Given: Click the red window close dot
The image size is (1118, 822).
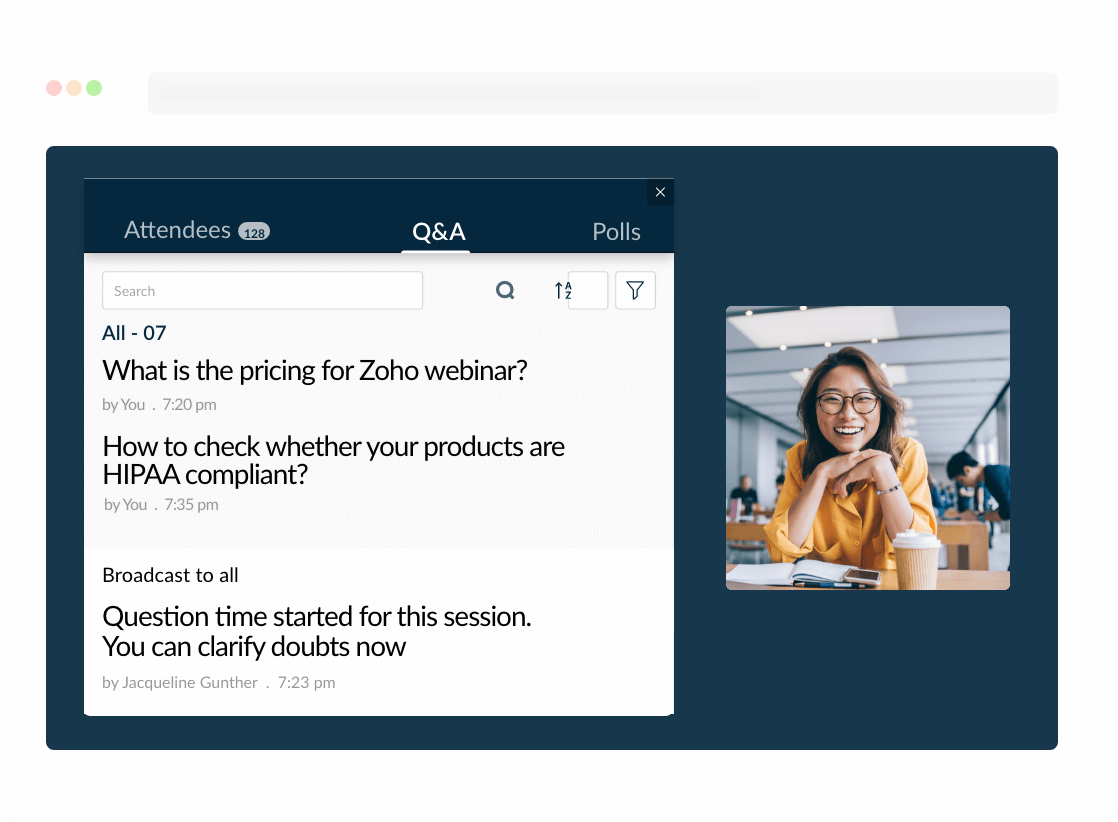Looking at the screenshot, I should pyautogui.click(x=54, y=88).
